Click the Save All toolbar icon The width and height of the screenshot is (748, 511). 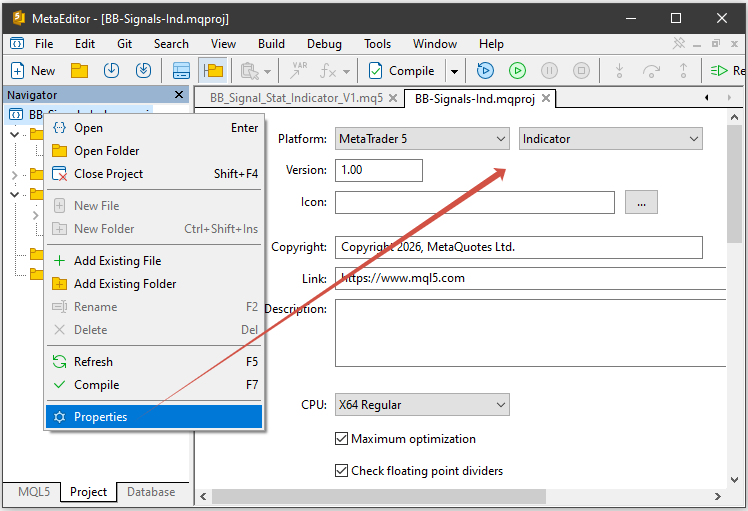pyautogui.click(x=143, y=71)
